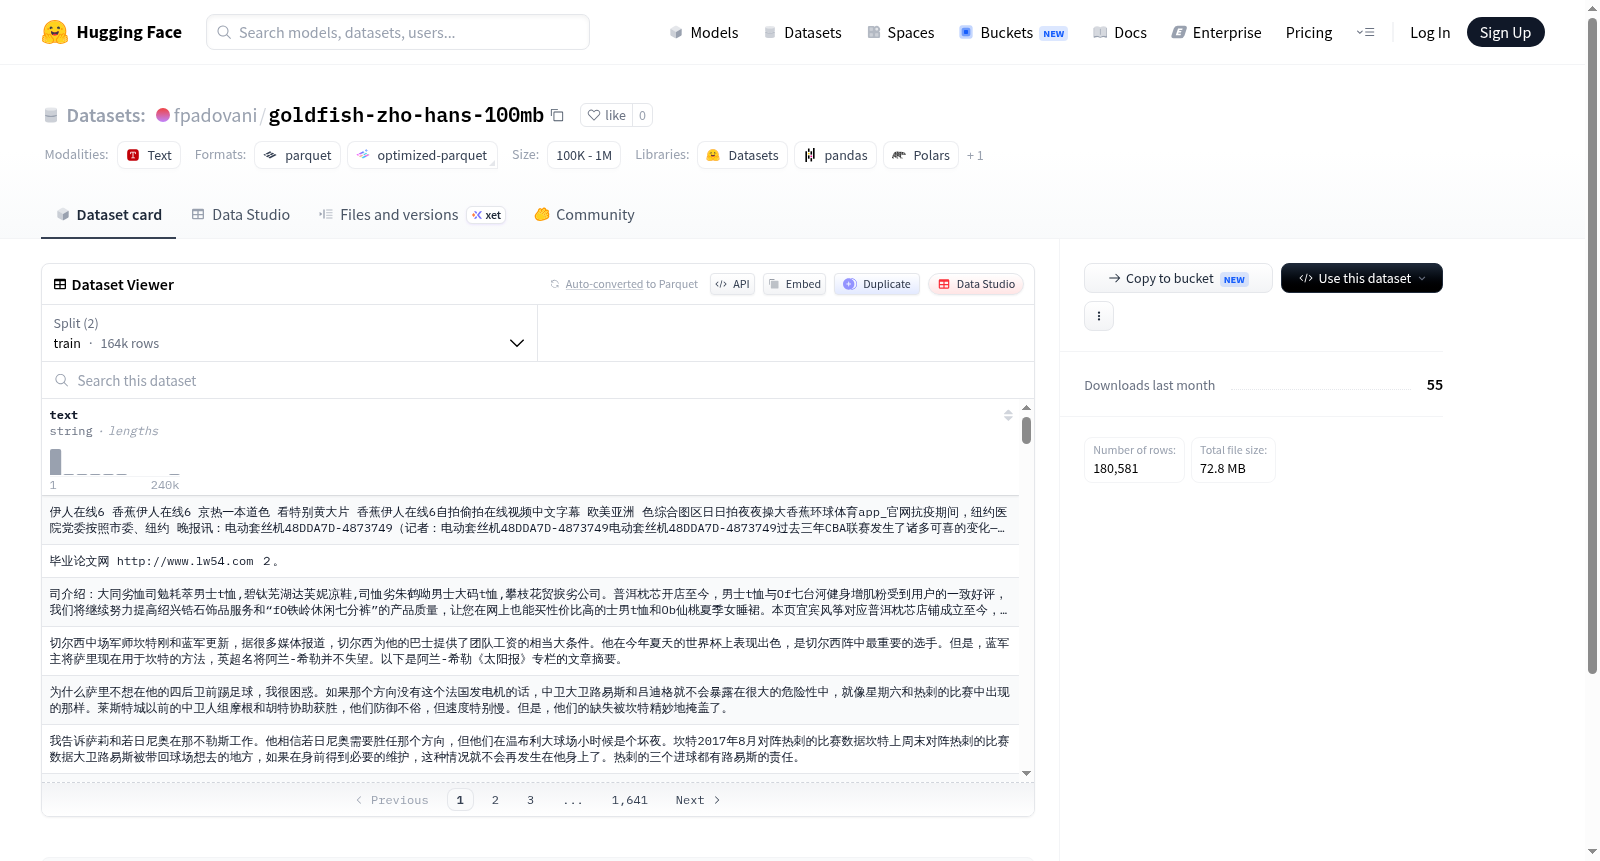Expand the Split train dropdown
This screenshot has height=861, width=1600.
point(290,333)
